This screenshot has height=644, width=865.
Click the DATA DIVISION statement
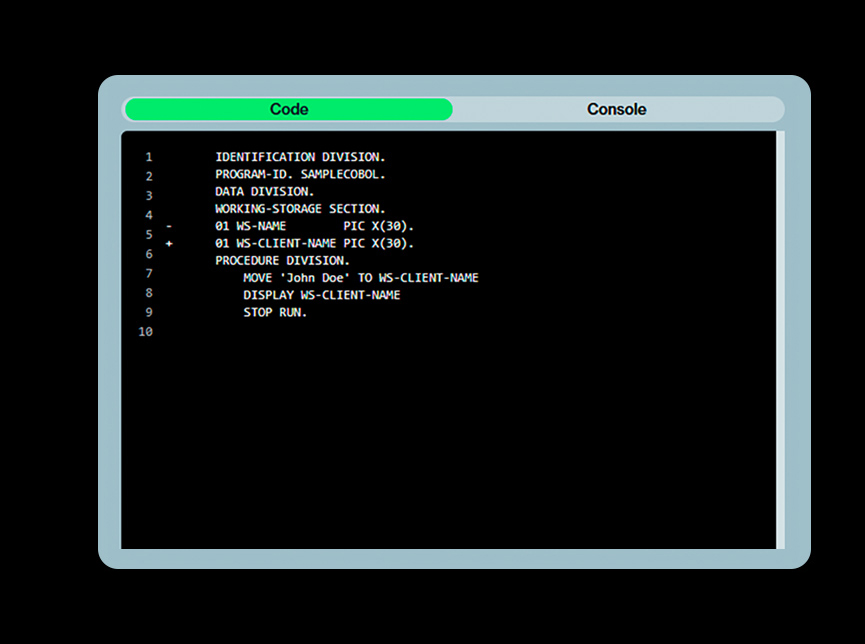[x=265, y=191]
